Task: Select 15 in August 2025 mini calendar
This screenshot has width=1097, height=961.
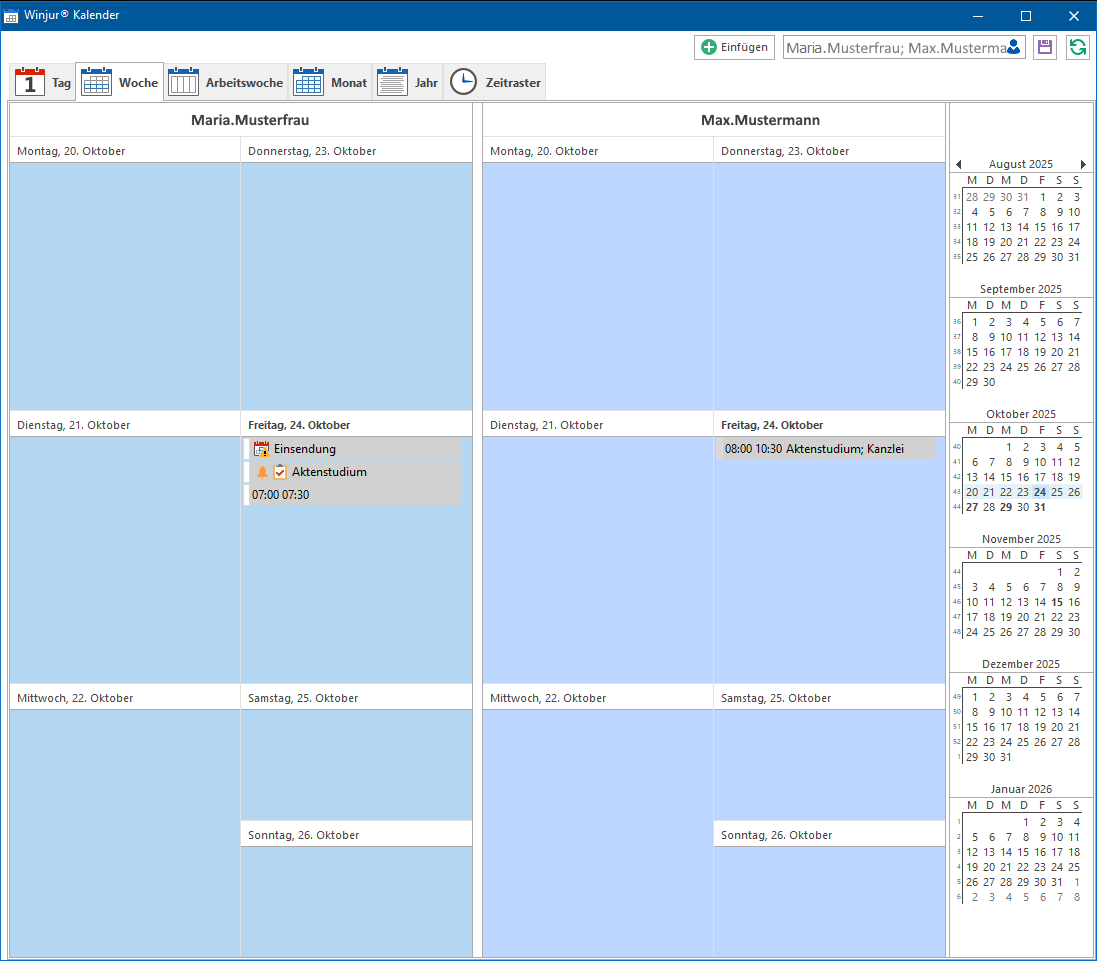Action: (x=1040, y=227)
